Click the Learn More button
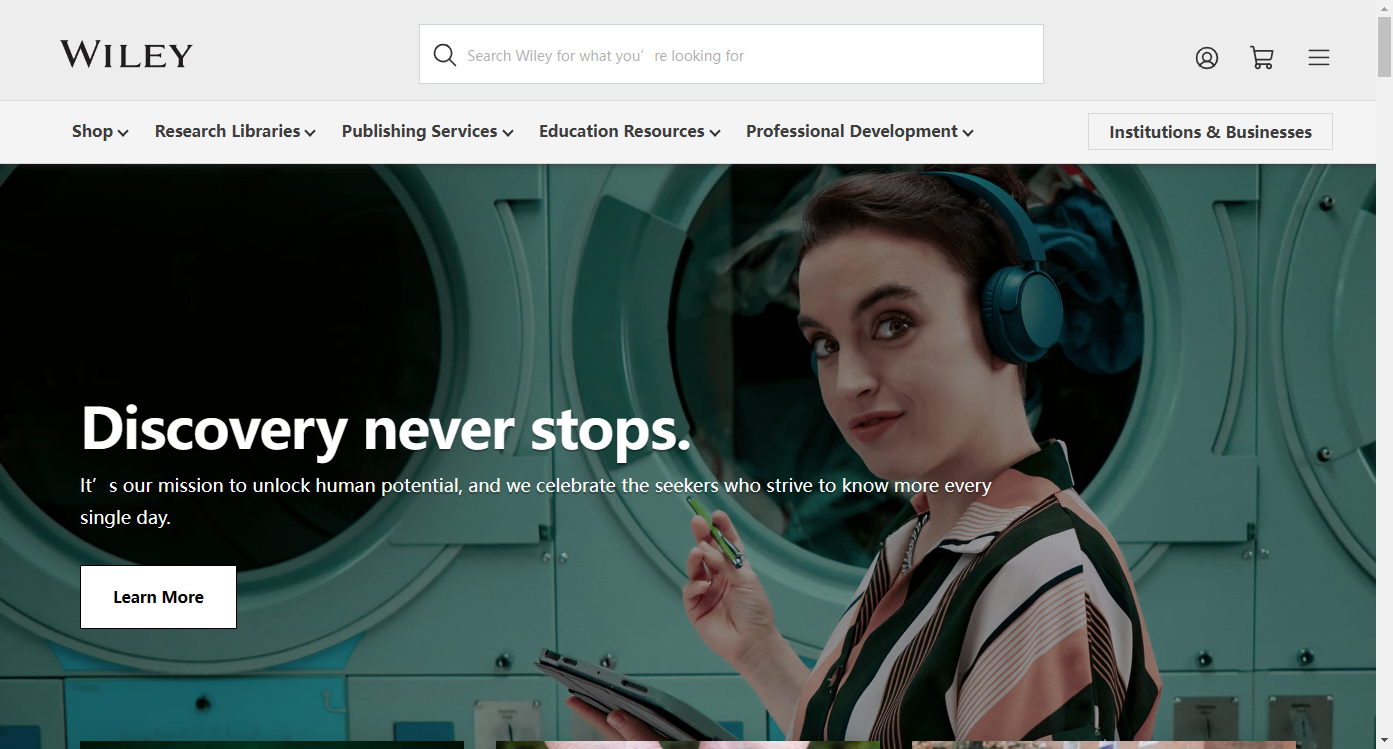This screenshot has height=749, width=1393. pos(158,597)
